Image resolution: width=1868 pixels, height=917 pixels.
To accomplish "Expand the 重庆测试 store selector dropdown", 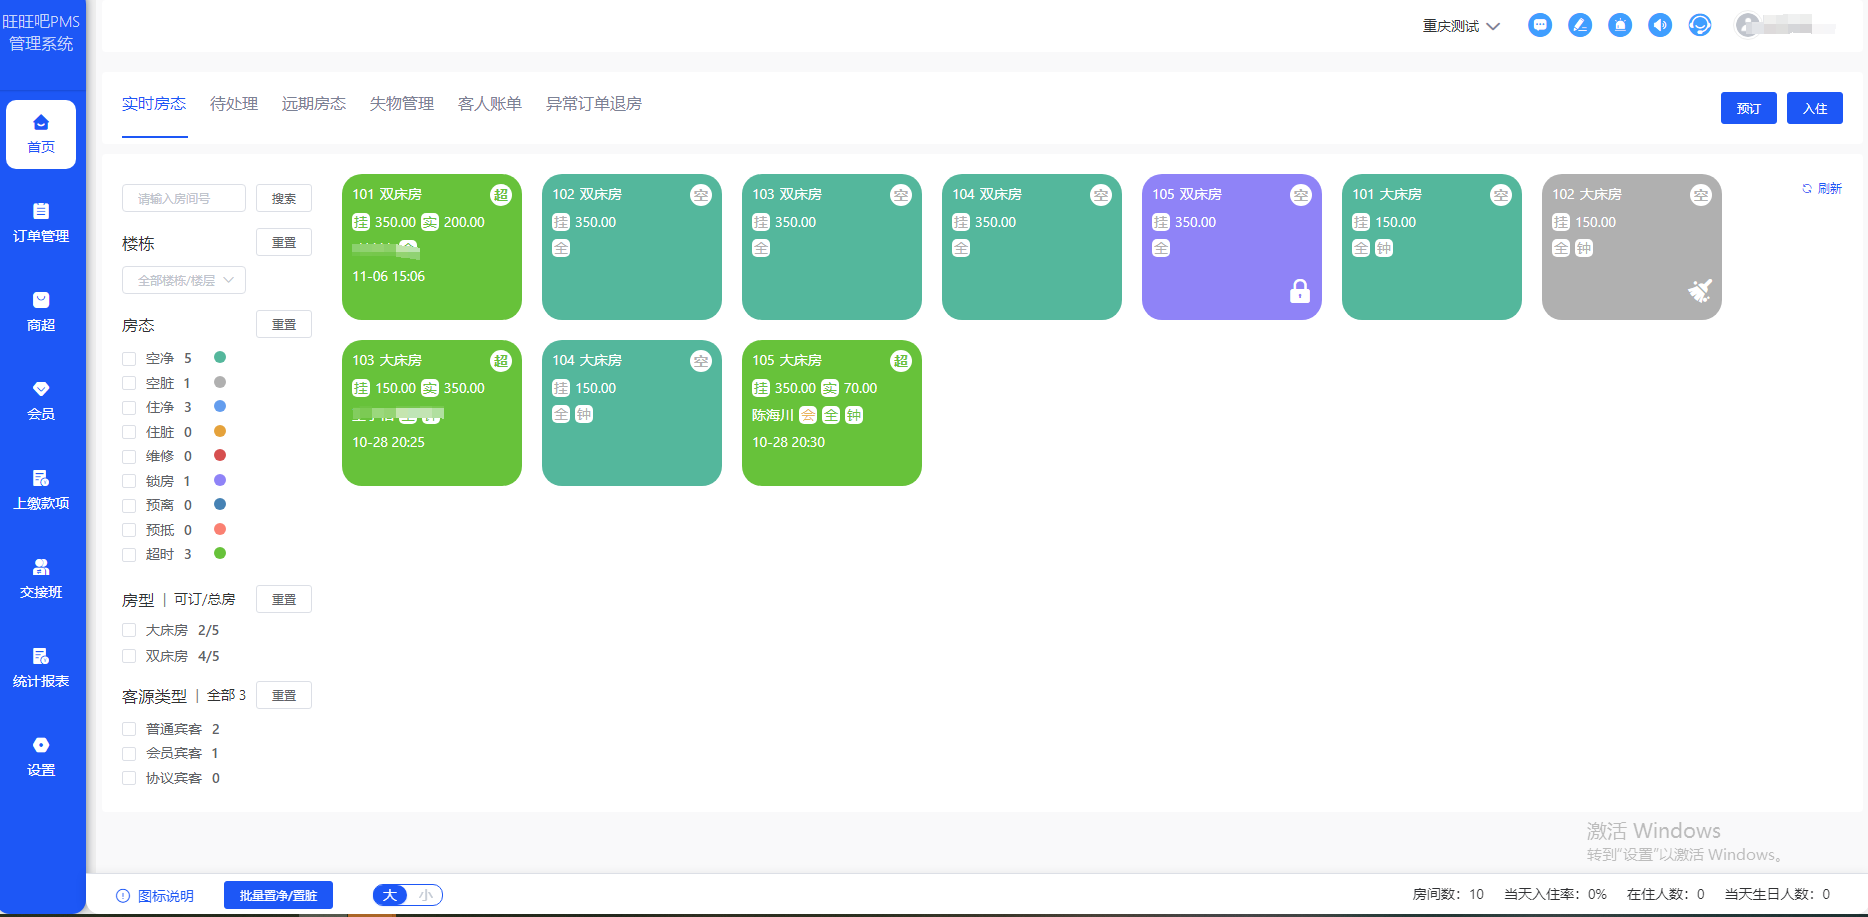I will (1460, 25).
